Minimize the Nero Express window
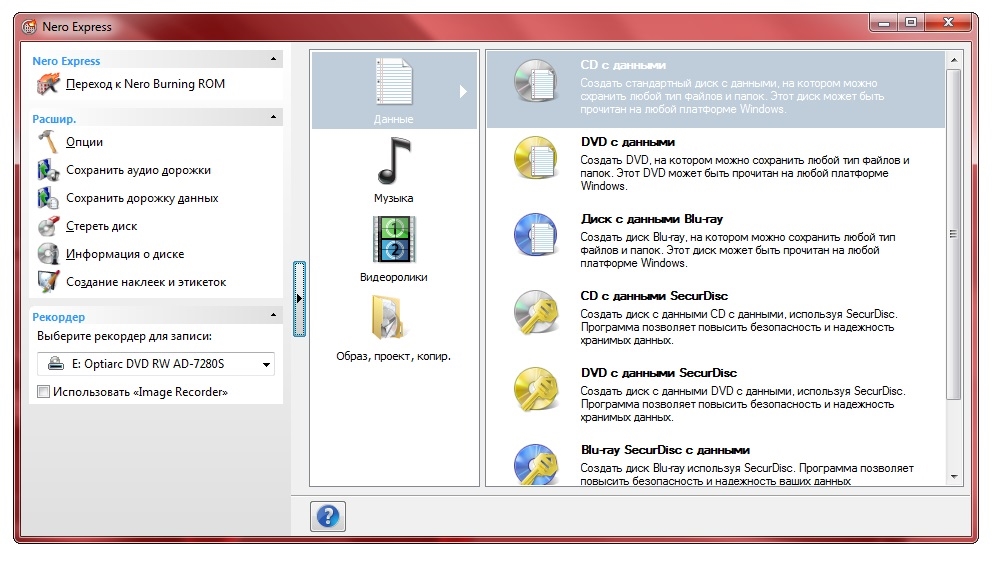Image resolution: width=996 pixels, height=563 pixels. (x=884, y=23)
